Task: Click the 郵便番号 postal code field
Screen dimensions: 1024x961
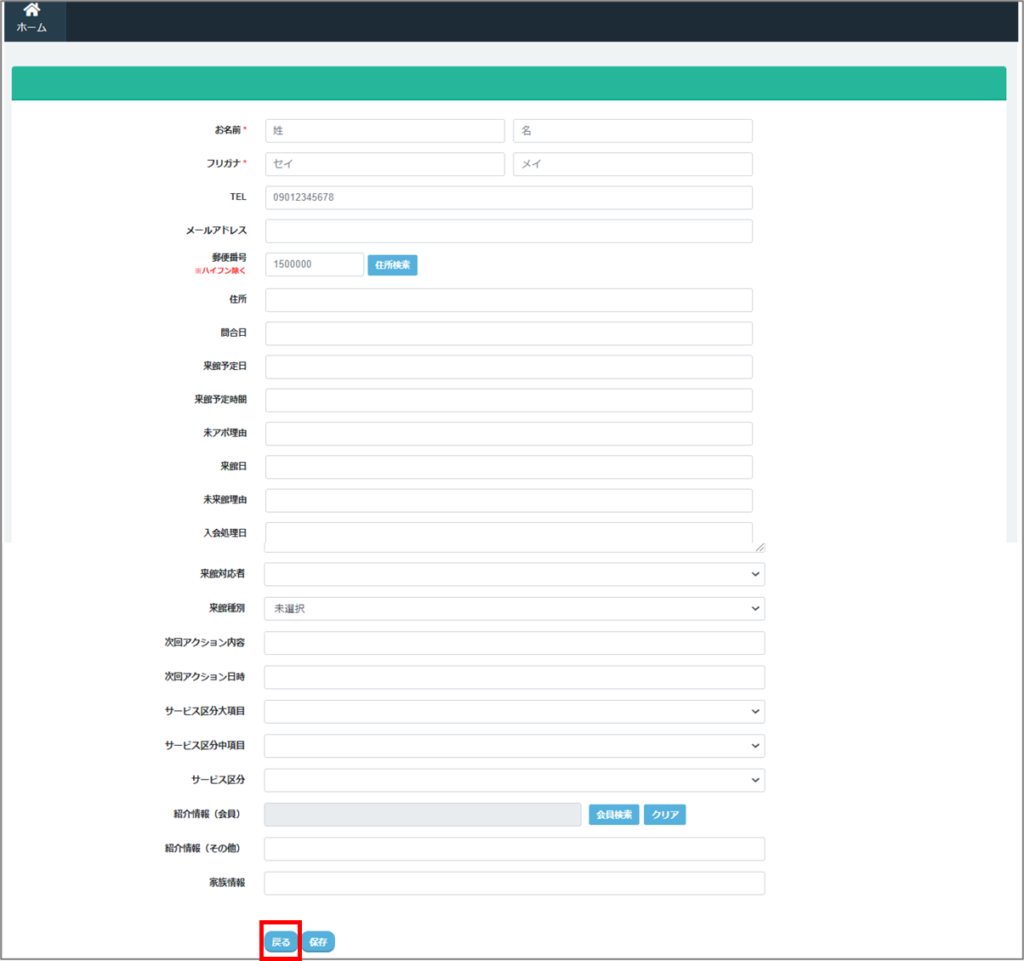Action: 314,264
